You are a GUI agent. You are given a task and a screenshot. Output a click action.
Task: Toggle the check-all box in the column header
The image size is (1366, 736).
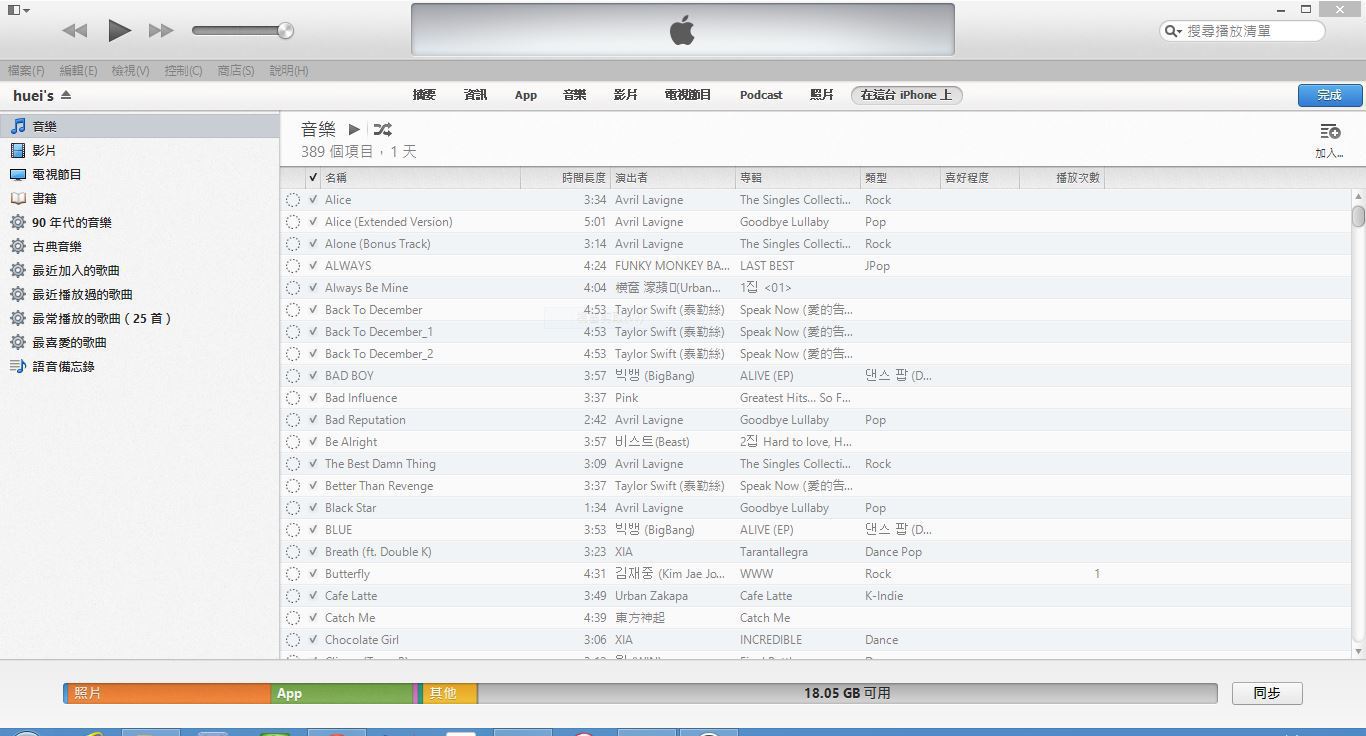[313, 177]
